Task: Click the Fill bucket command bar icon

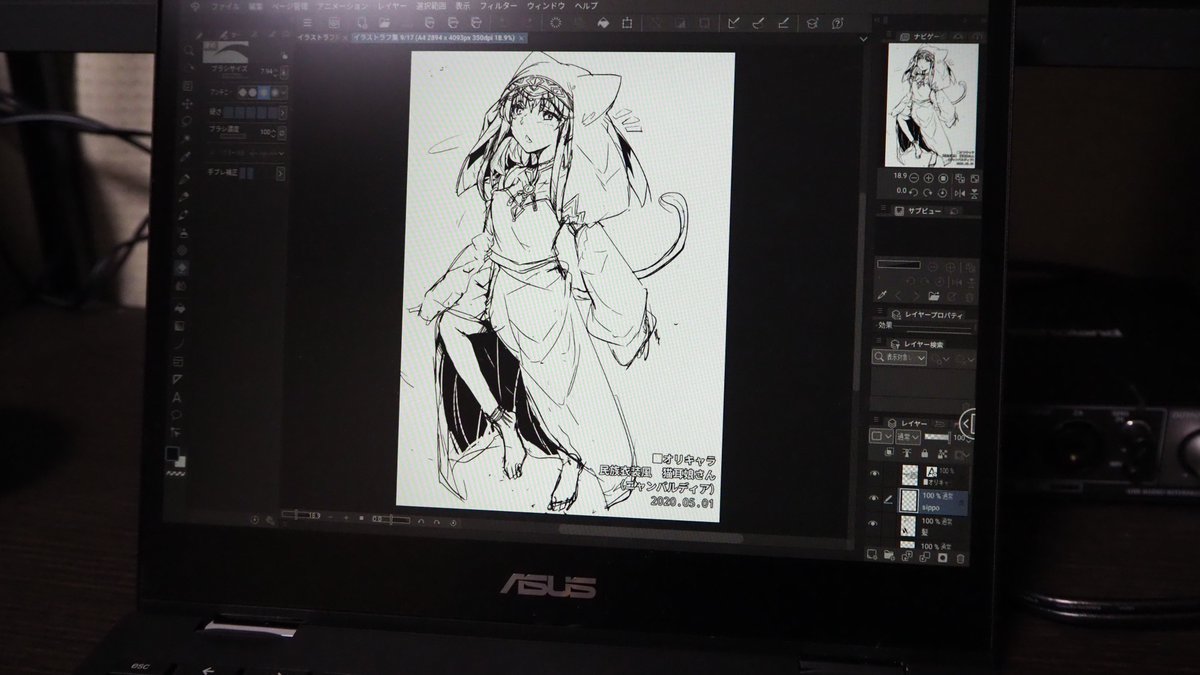Action: 603,23
